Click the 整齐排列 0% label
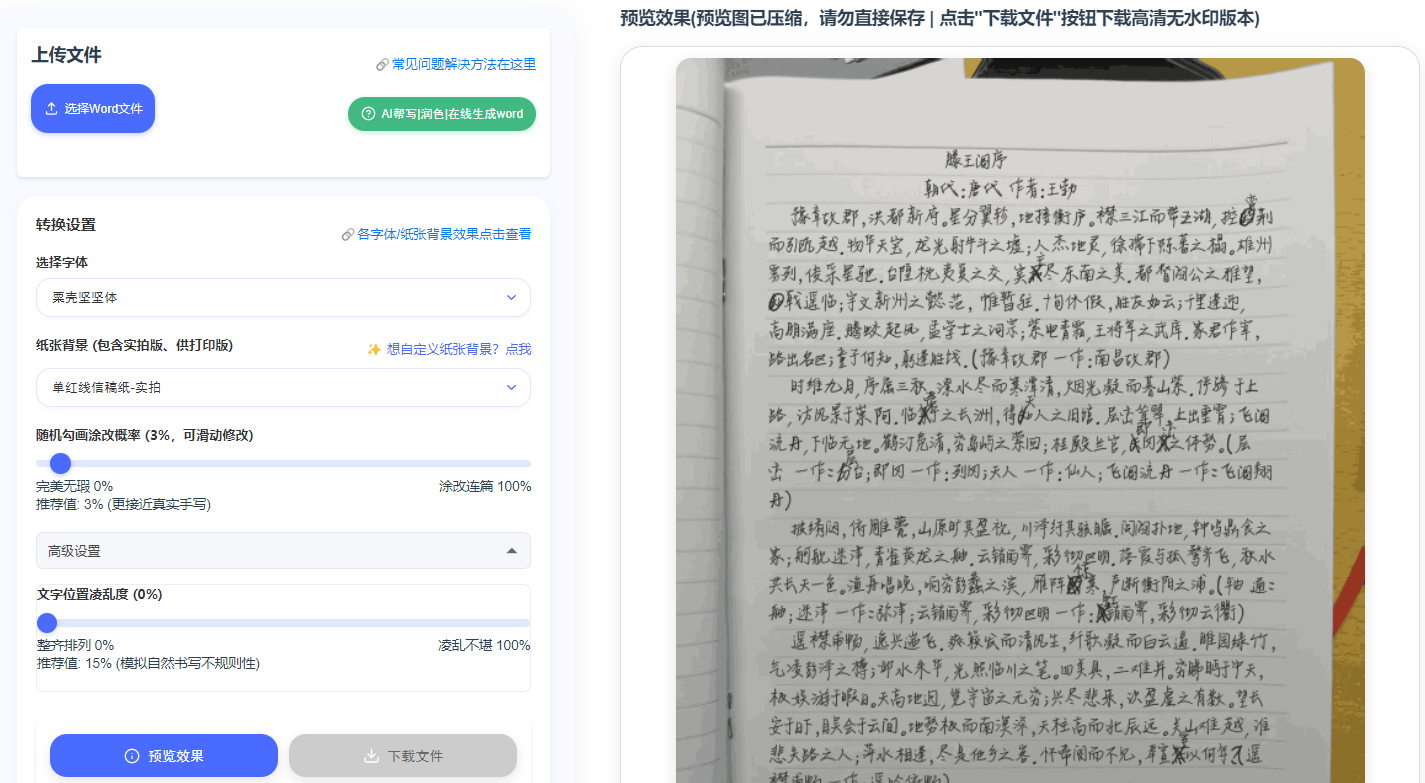The width and height of the screenshot is (1425, 783). 75,645
